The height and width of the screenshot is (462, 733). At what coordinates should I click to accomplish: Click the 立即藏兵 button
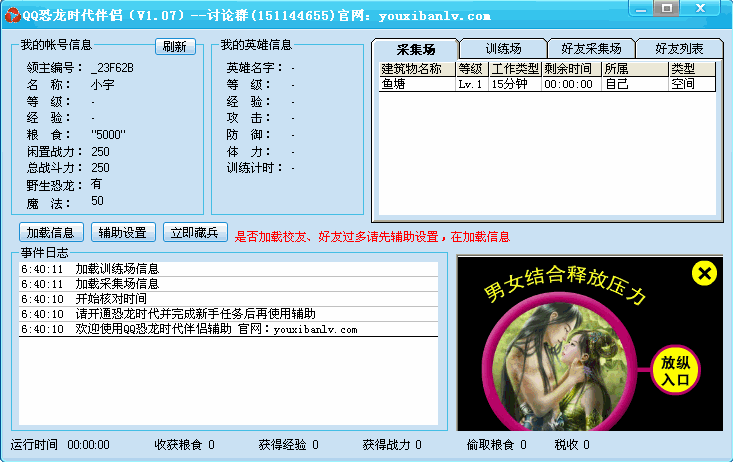coord(195,232)
